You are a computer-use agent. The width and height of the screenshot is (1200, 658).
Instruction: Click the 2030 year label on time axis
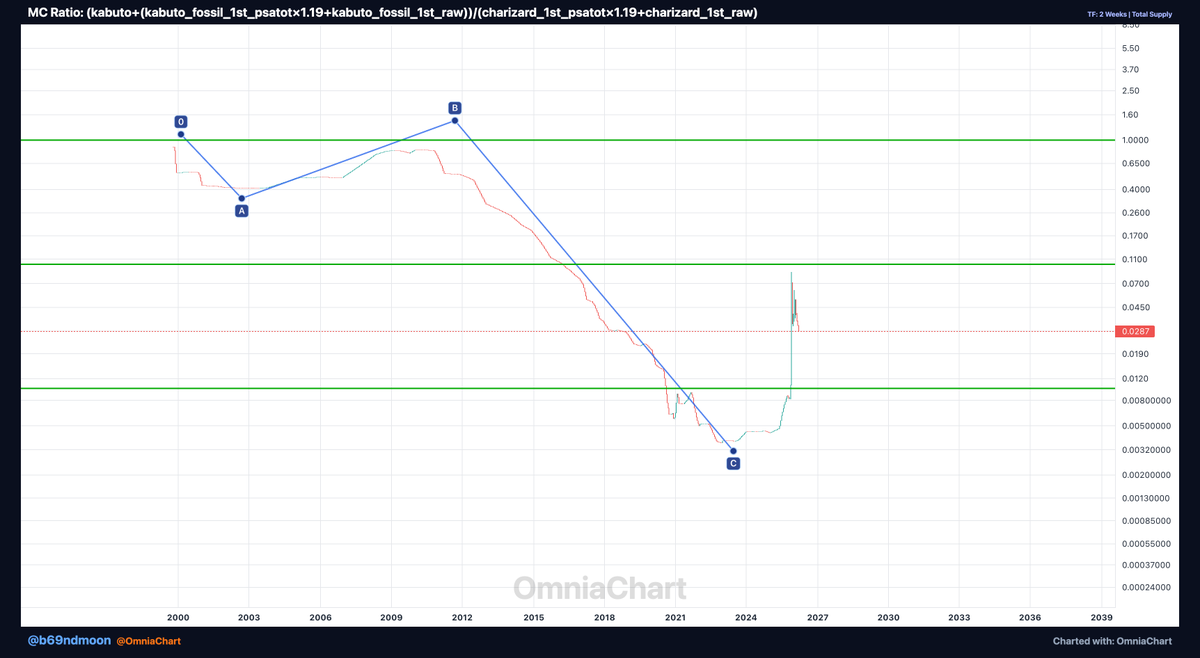pyautogui.click(x=888, y=619)
